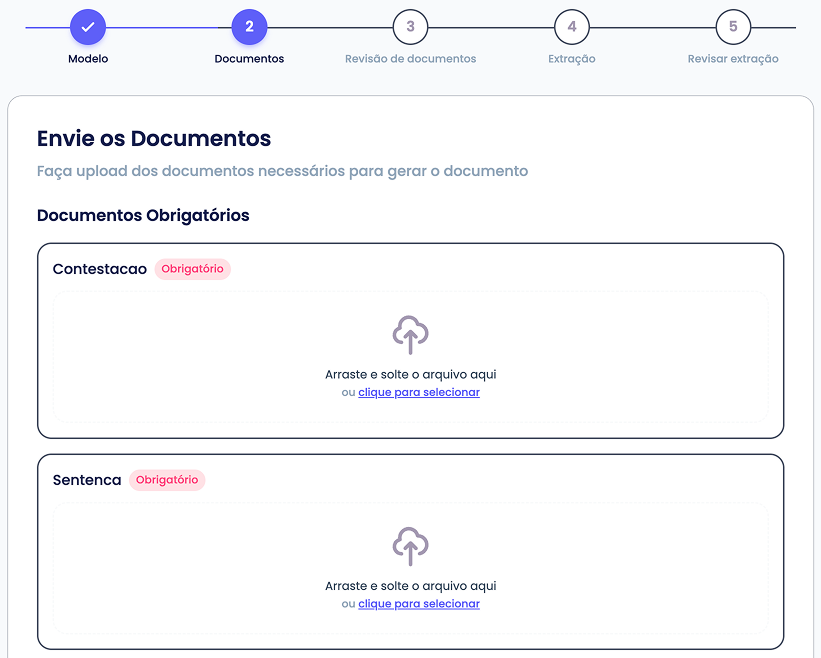Screen dimensions: 821x658
Task: Click the stepper progress line before Documentos
Action: point(168,27)
